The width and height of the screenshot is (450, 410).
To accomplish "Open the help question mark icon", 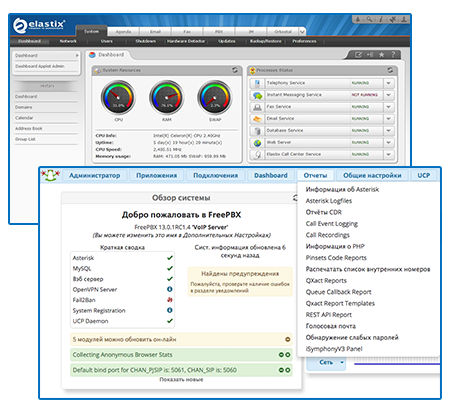I will 393,54.
